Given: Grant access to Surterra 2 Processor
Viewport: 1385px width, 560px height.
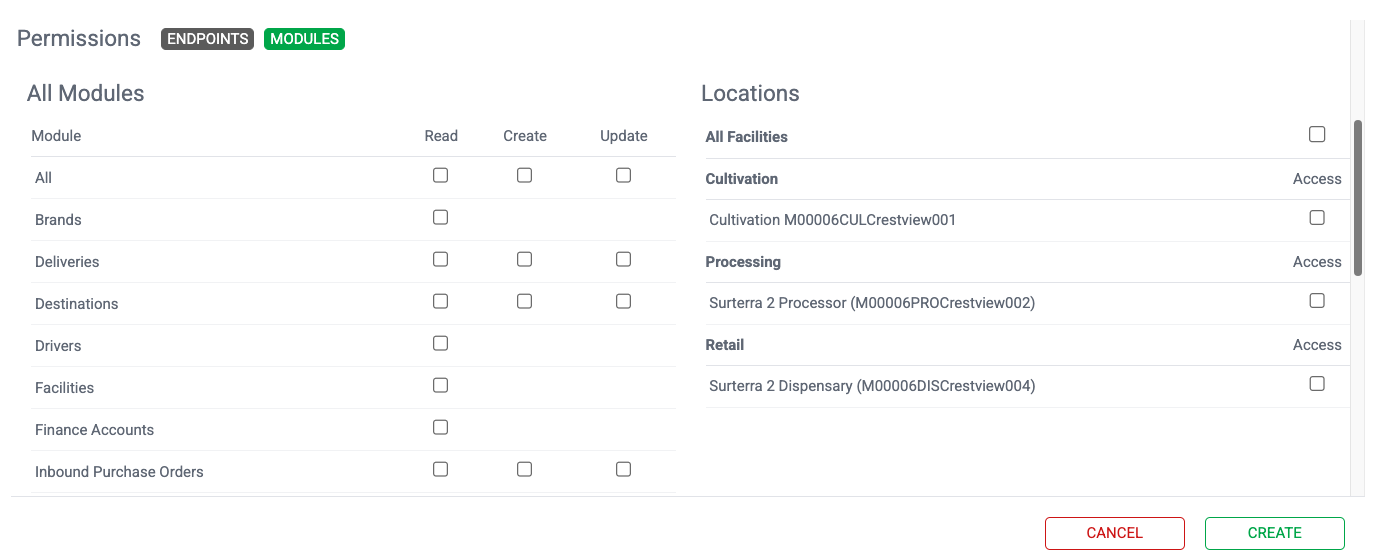Looking at the screenshot, I should click(x=1317, y=300).
